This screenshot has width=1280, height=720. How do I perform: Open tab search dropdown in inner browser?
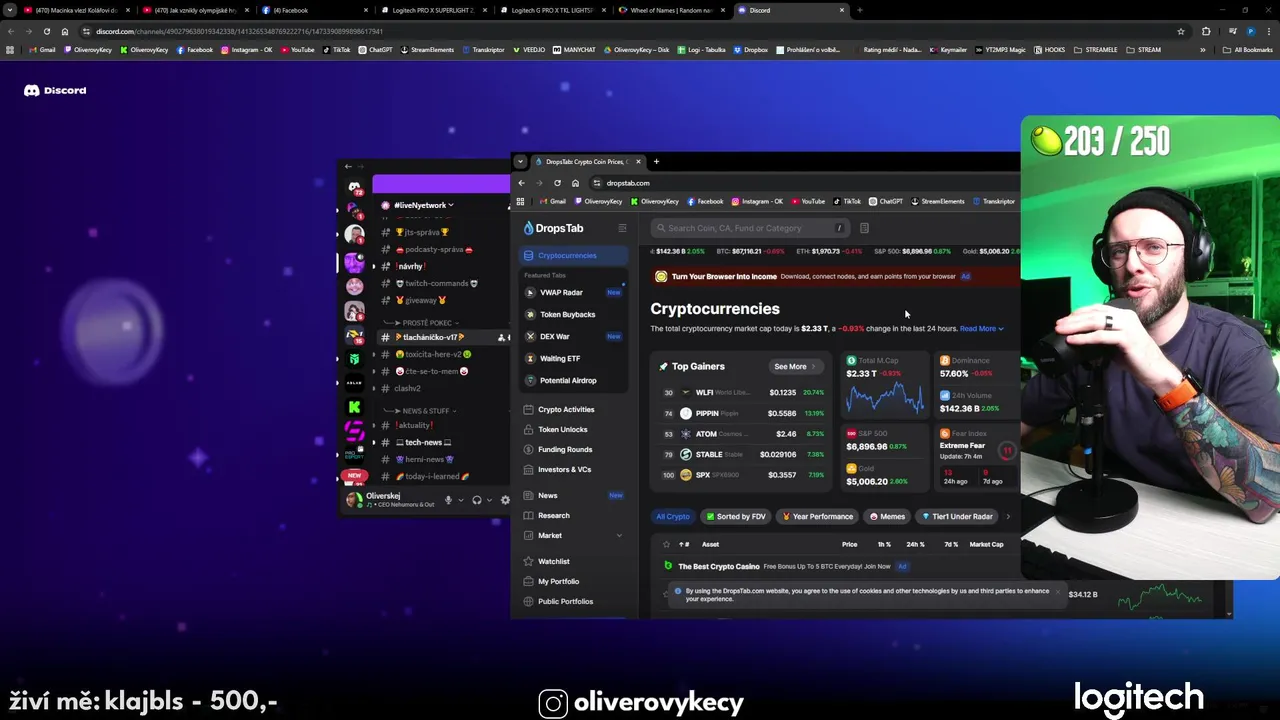520,161
